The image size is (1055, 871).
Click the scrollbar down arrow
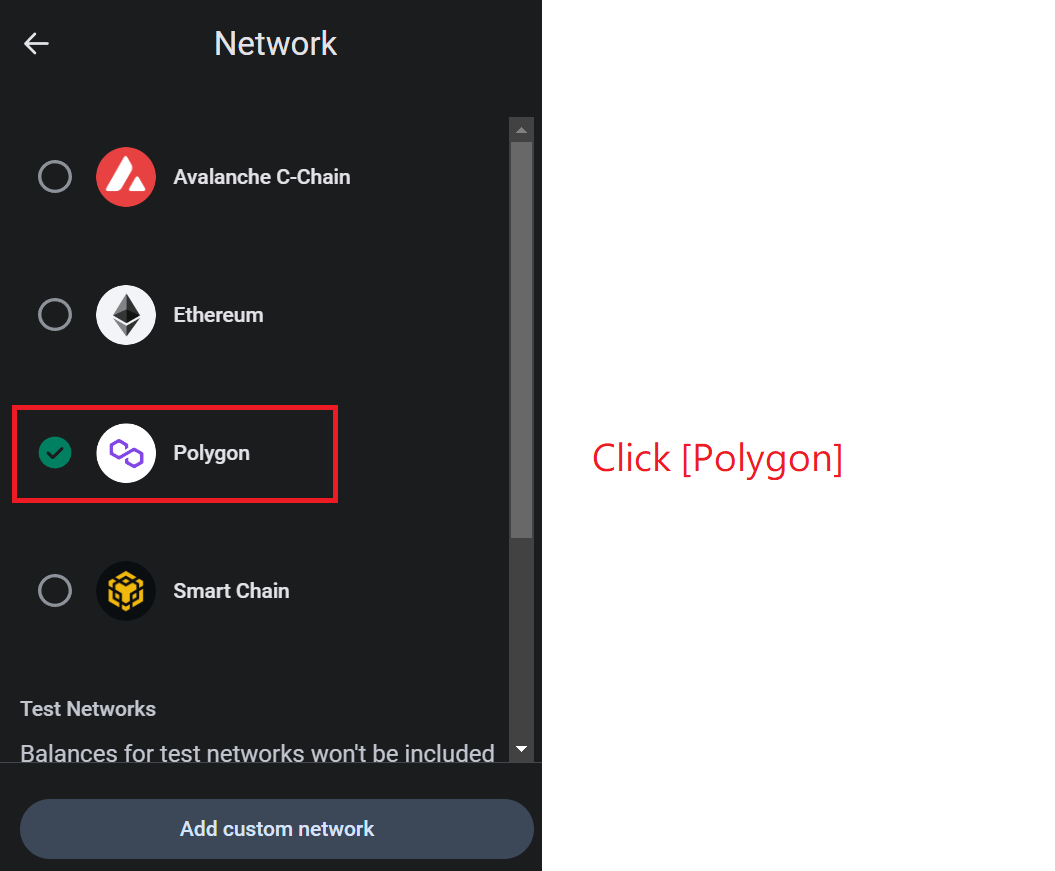coord(521,749)
